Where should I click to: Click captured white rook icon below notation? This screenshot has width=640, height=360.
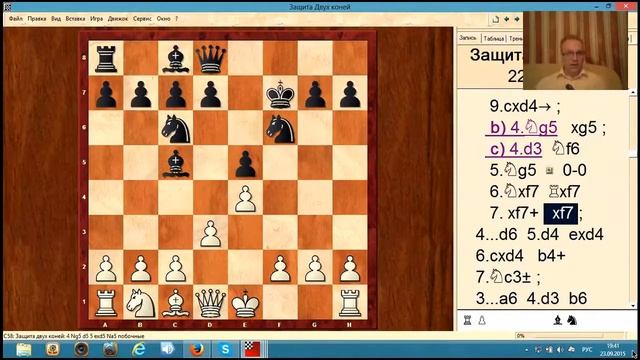coord(468,321)
